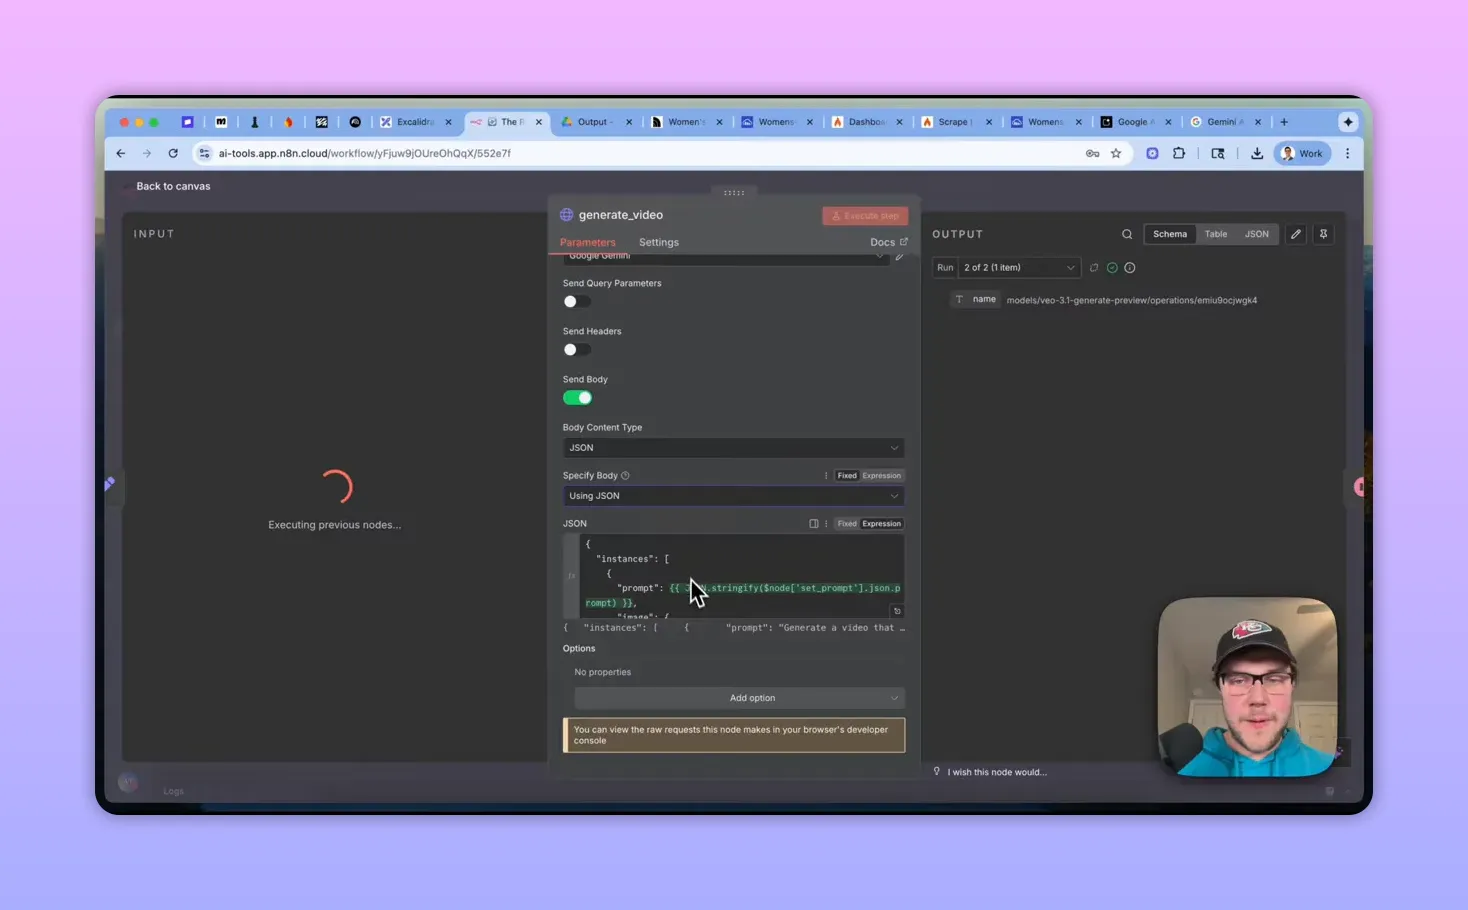
Task: Pin the output data with the pin icon
Action: coord(1323,234)
